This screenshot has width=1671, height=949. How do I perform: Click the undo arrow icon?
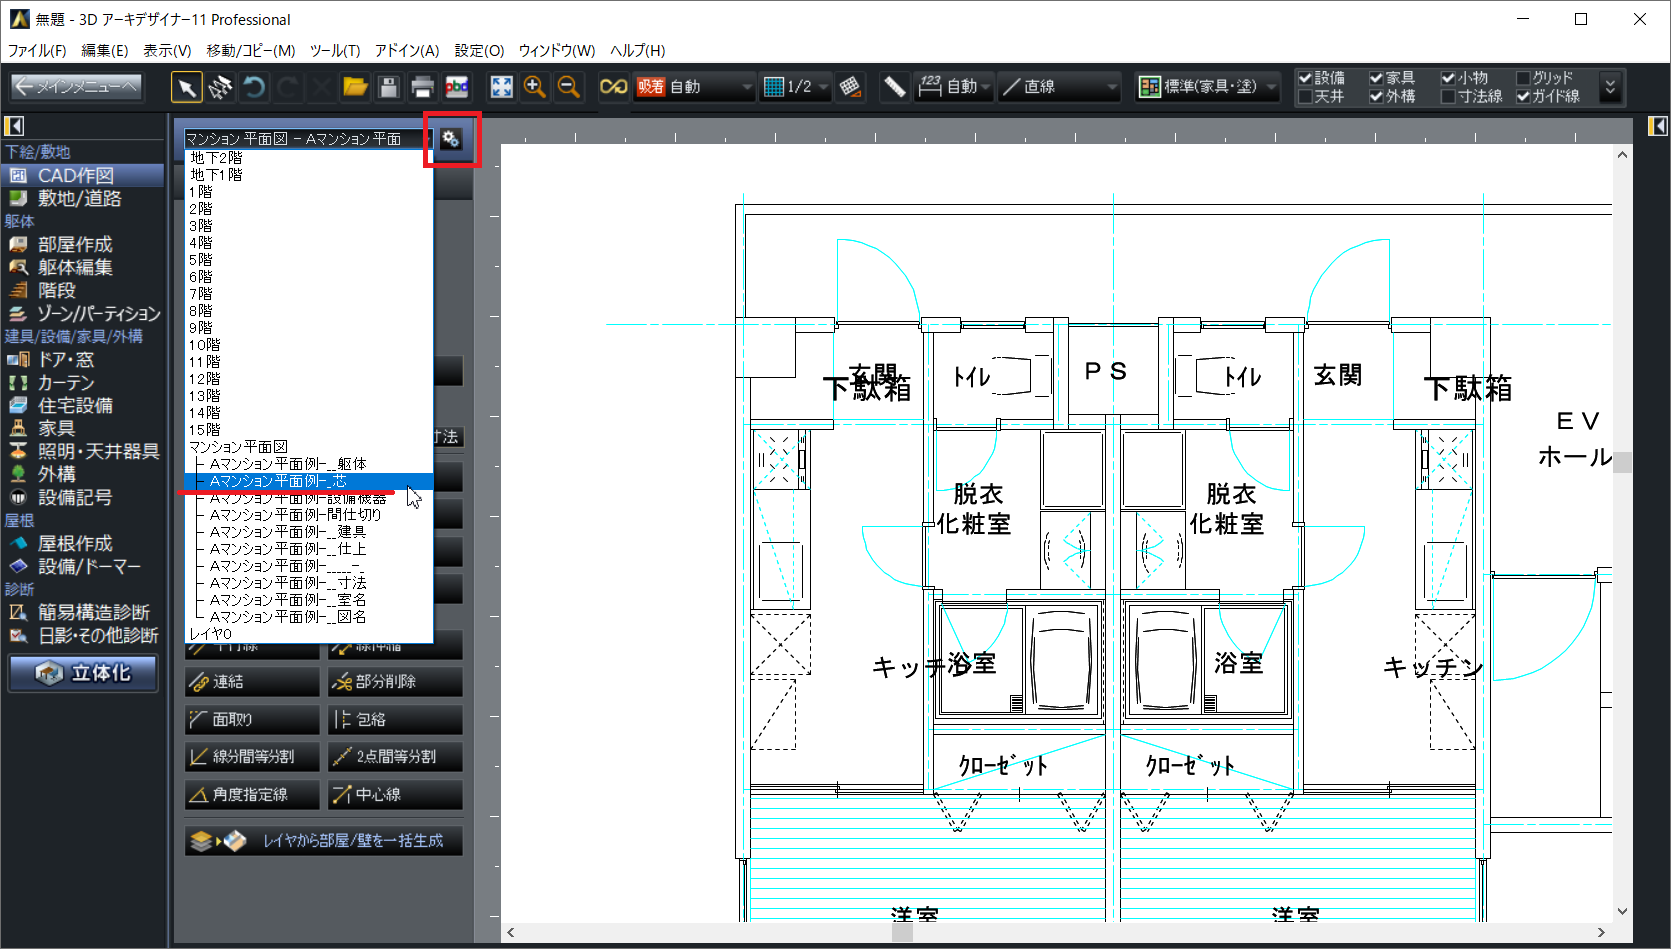(x=254, y=88)
